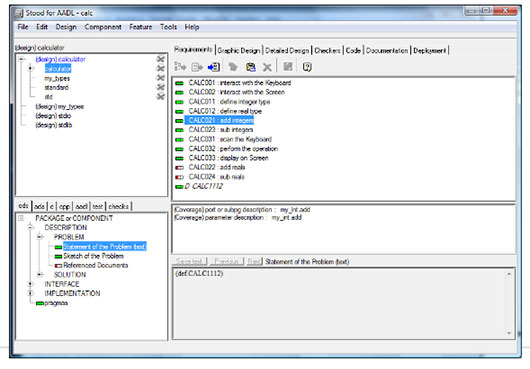Switch to the Checkers tab
This screenshot has height=369, width=530.
327,51
